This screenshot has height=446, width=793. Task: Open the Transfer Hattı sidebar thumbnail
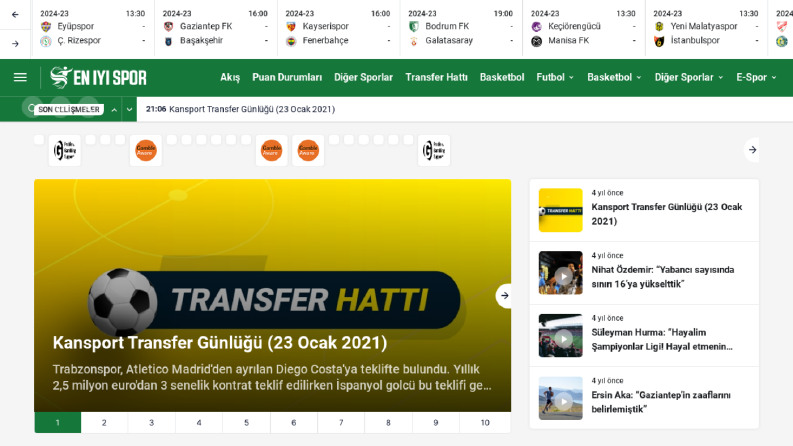[561, 210]
